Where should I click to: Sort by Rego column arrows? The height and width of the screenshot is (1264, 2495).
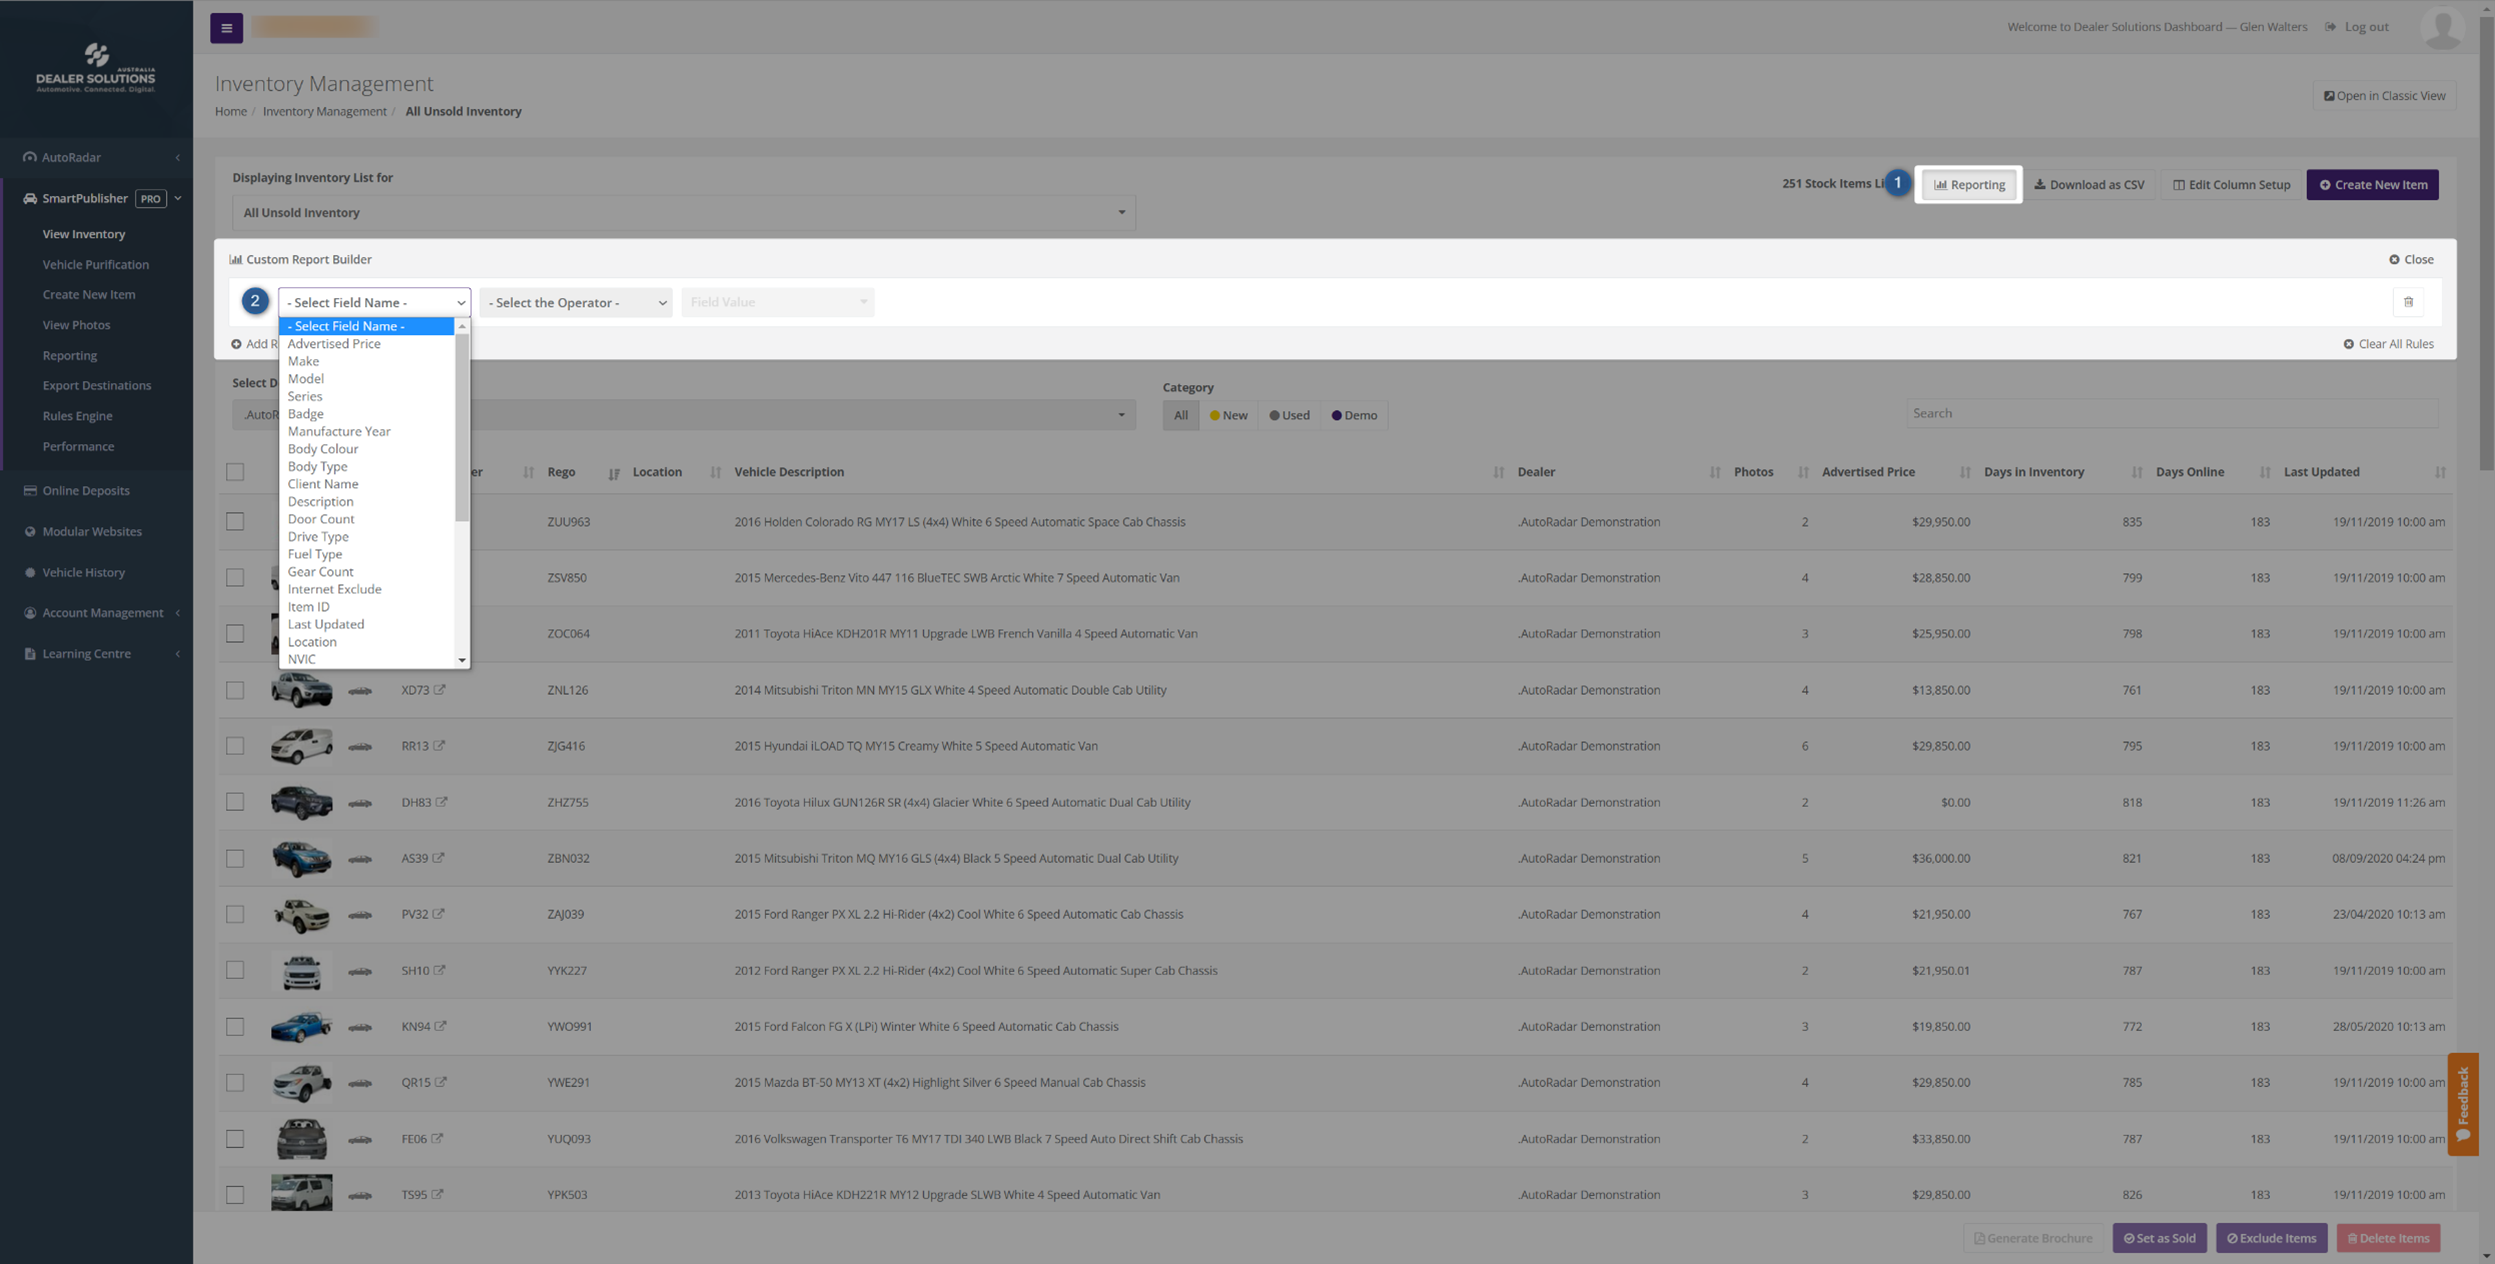click(x=614, y=473)
